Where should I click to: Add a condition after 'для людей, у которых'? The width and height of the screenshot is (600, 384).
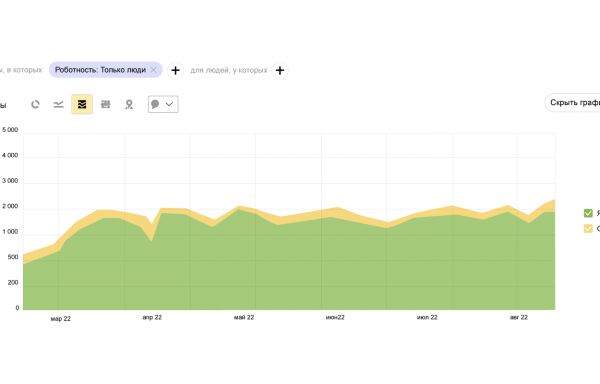[x=280, y=70]
